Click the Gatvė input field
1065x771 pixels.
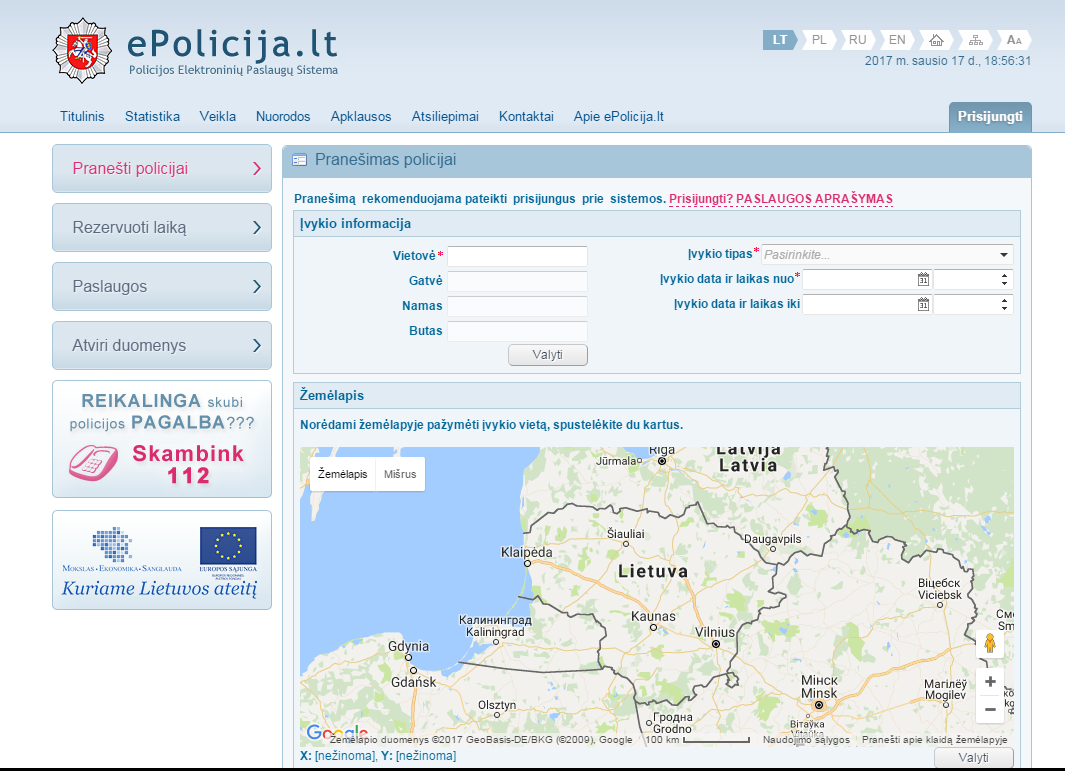(517, 281)
